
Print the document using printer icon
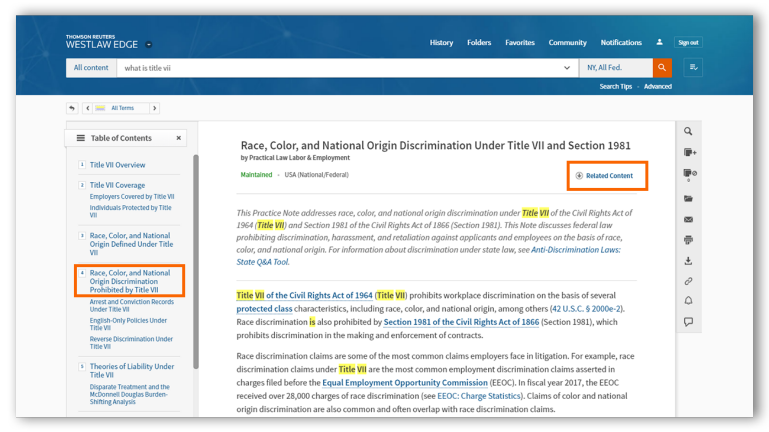[688, 240]
